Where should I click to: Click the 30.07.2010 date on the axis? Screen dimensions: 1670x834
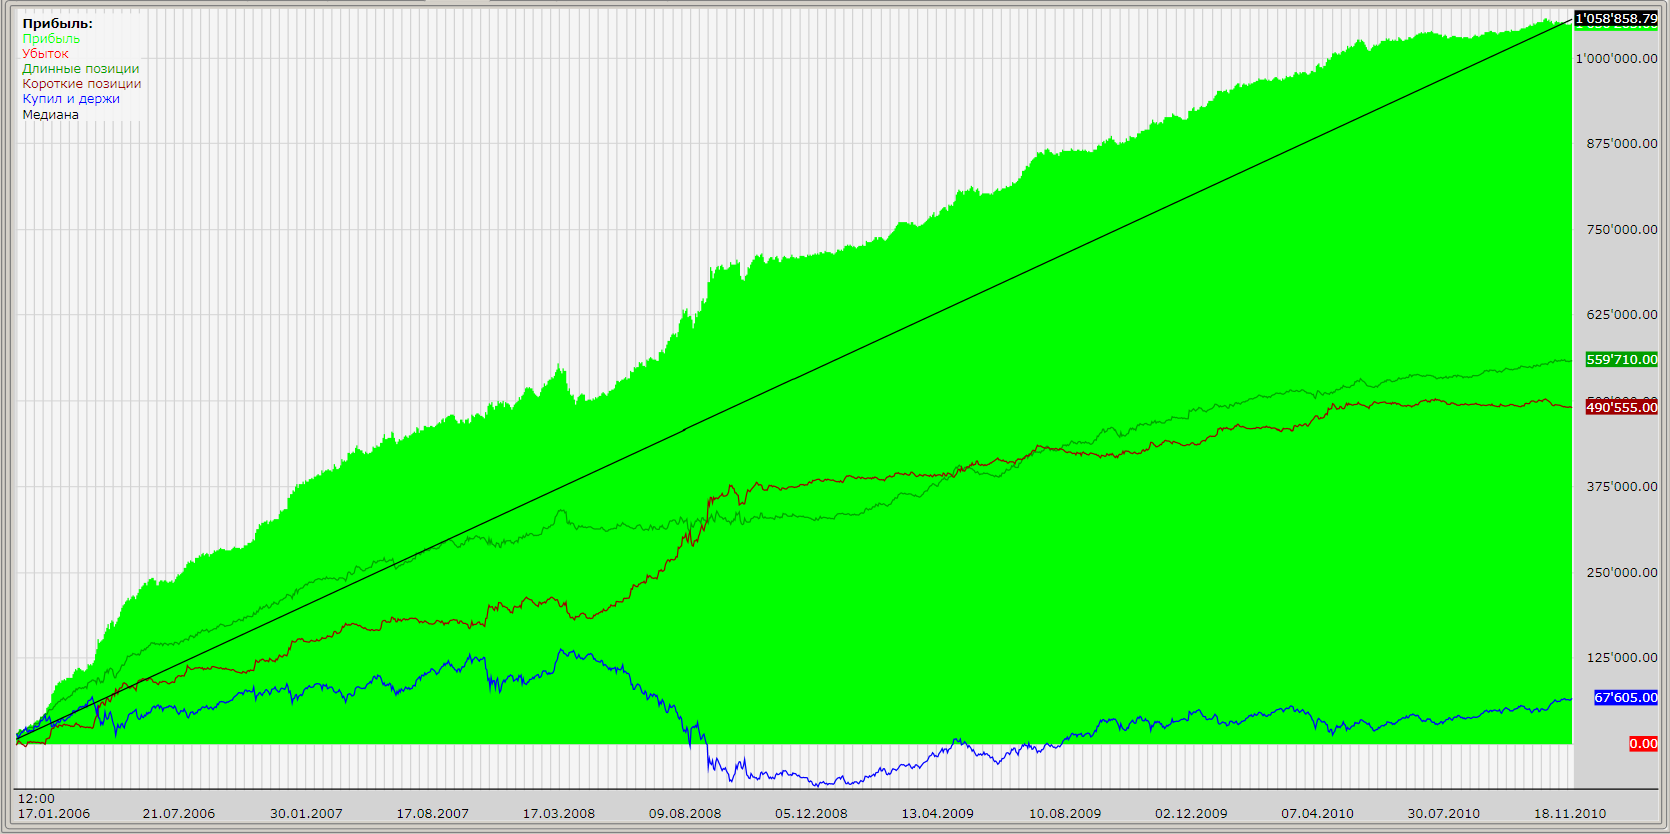[x=1444, y=813]
